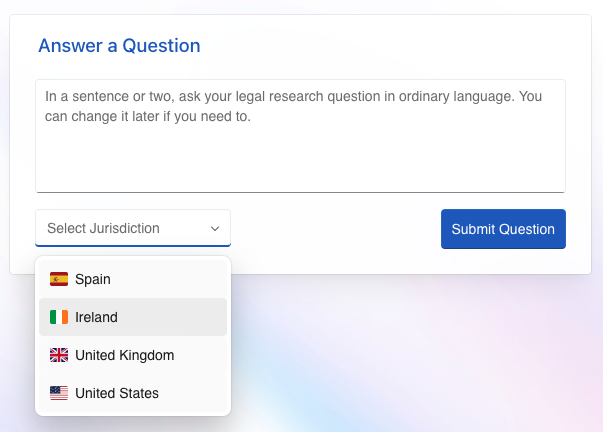Choose Spain from the jurisdiction list
The height and width of the screenshot is (432, 603).
(133, 279)
